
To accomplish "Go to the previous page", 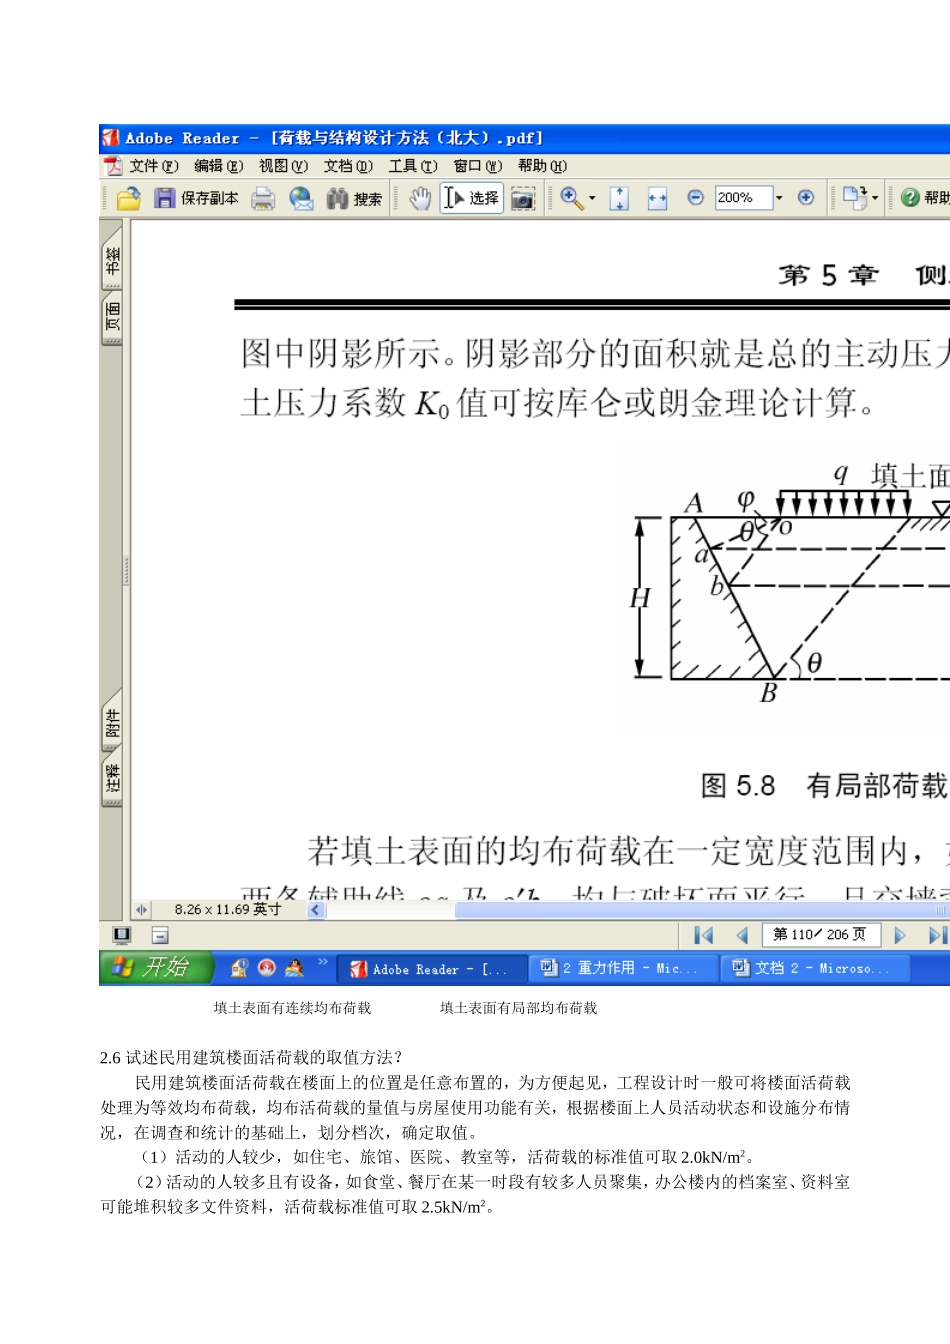I will coord(742,935).
